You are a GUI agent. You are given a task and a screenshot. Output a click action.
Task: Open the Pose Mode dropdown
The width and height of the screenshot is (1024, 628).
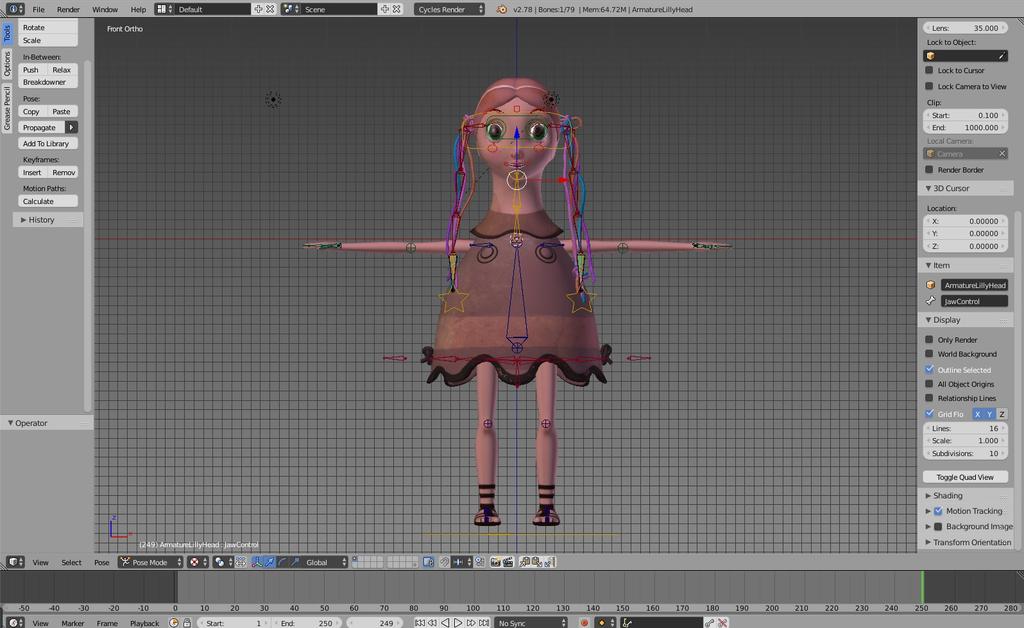(x=151, y=562)
